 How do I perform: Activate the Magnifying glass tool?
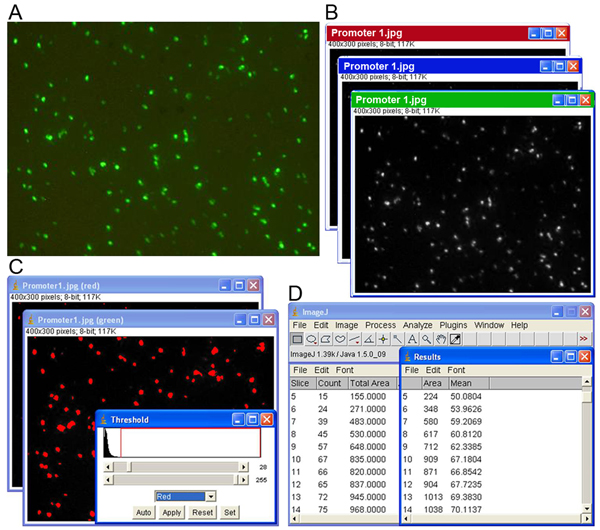[425, 340]
